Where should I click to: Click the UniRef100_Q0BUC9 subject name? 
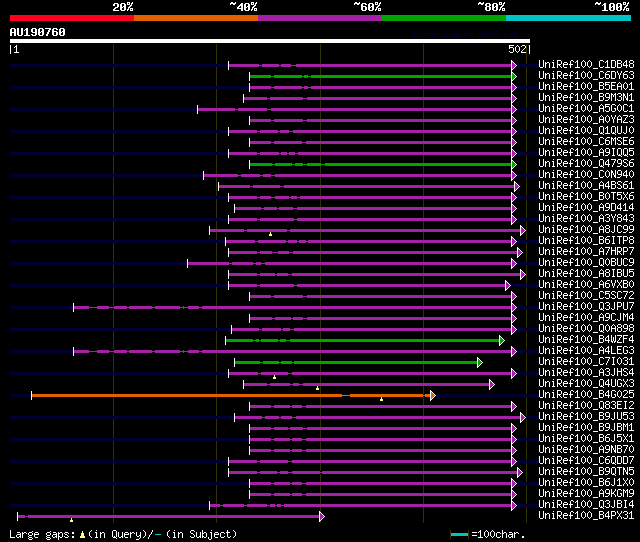(x=586, y=263)
